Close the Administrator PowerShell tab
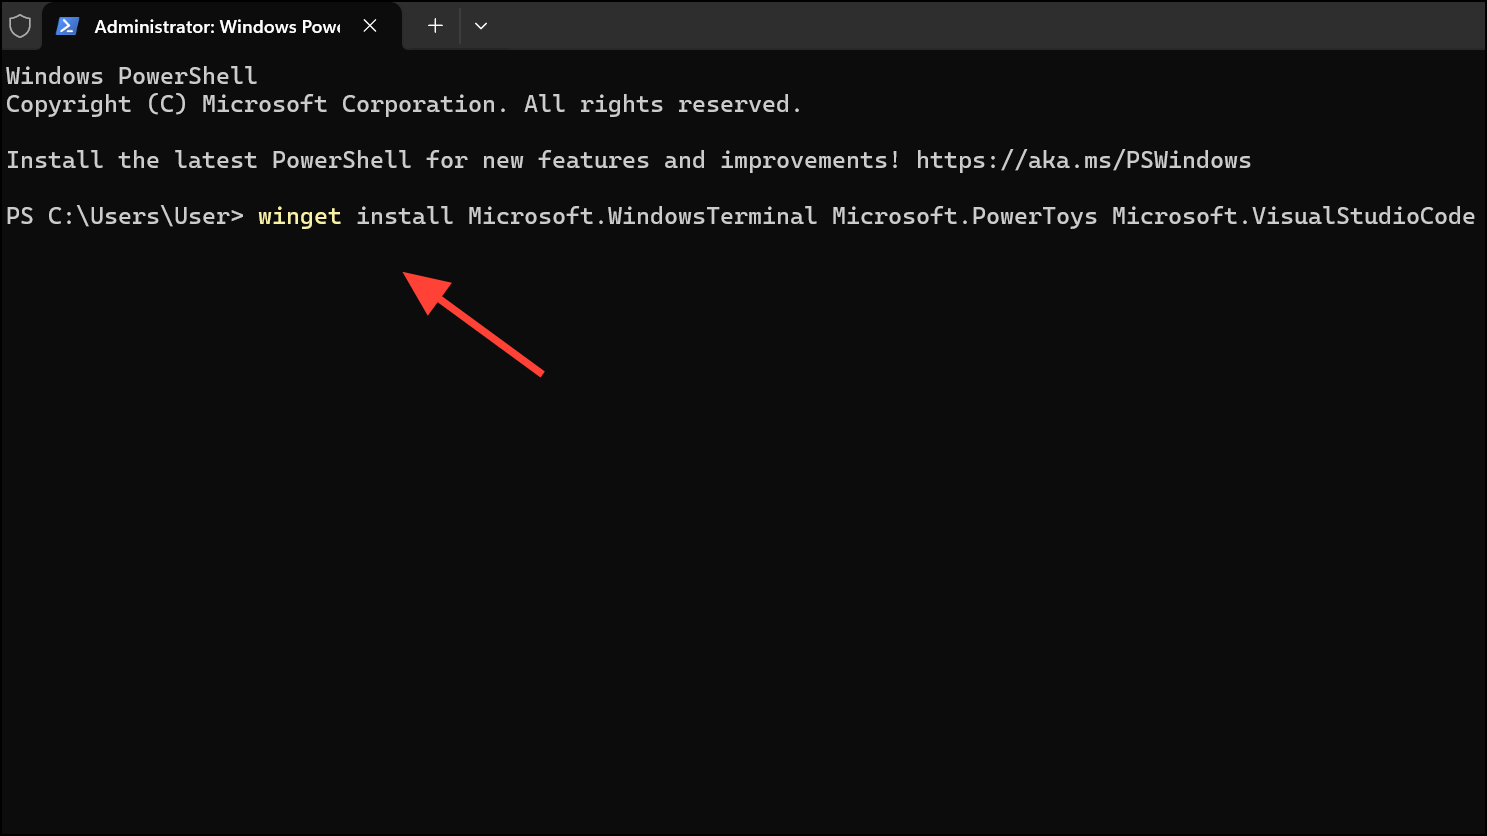Viewport: 1487px width, 836px height. (x=370, y=26)
